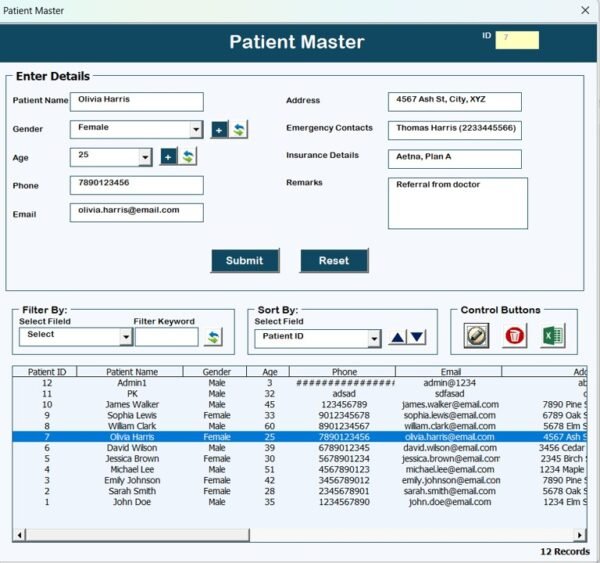Image resolution: width=600 pixels, height=563 pixels.
Task: Select the Michael Lee row
Action: 300,469
